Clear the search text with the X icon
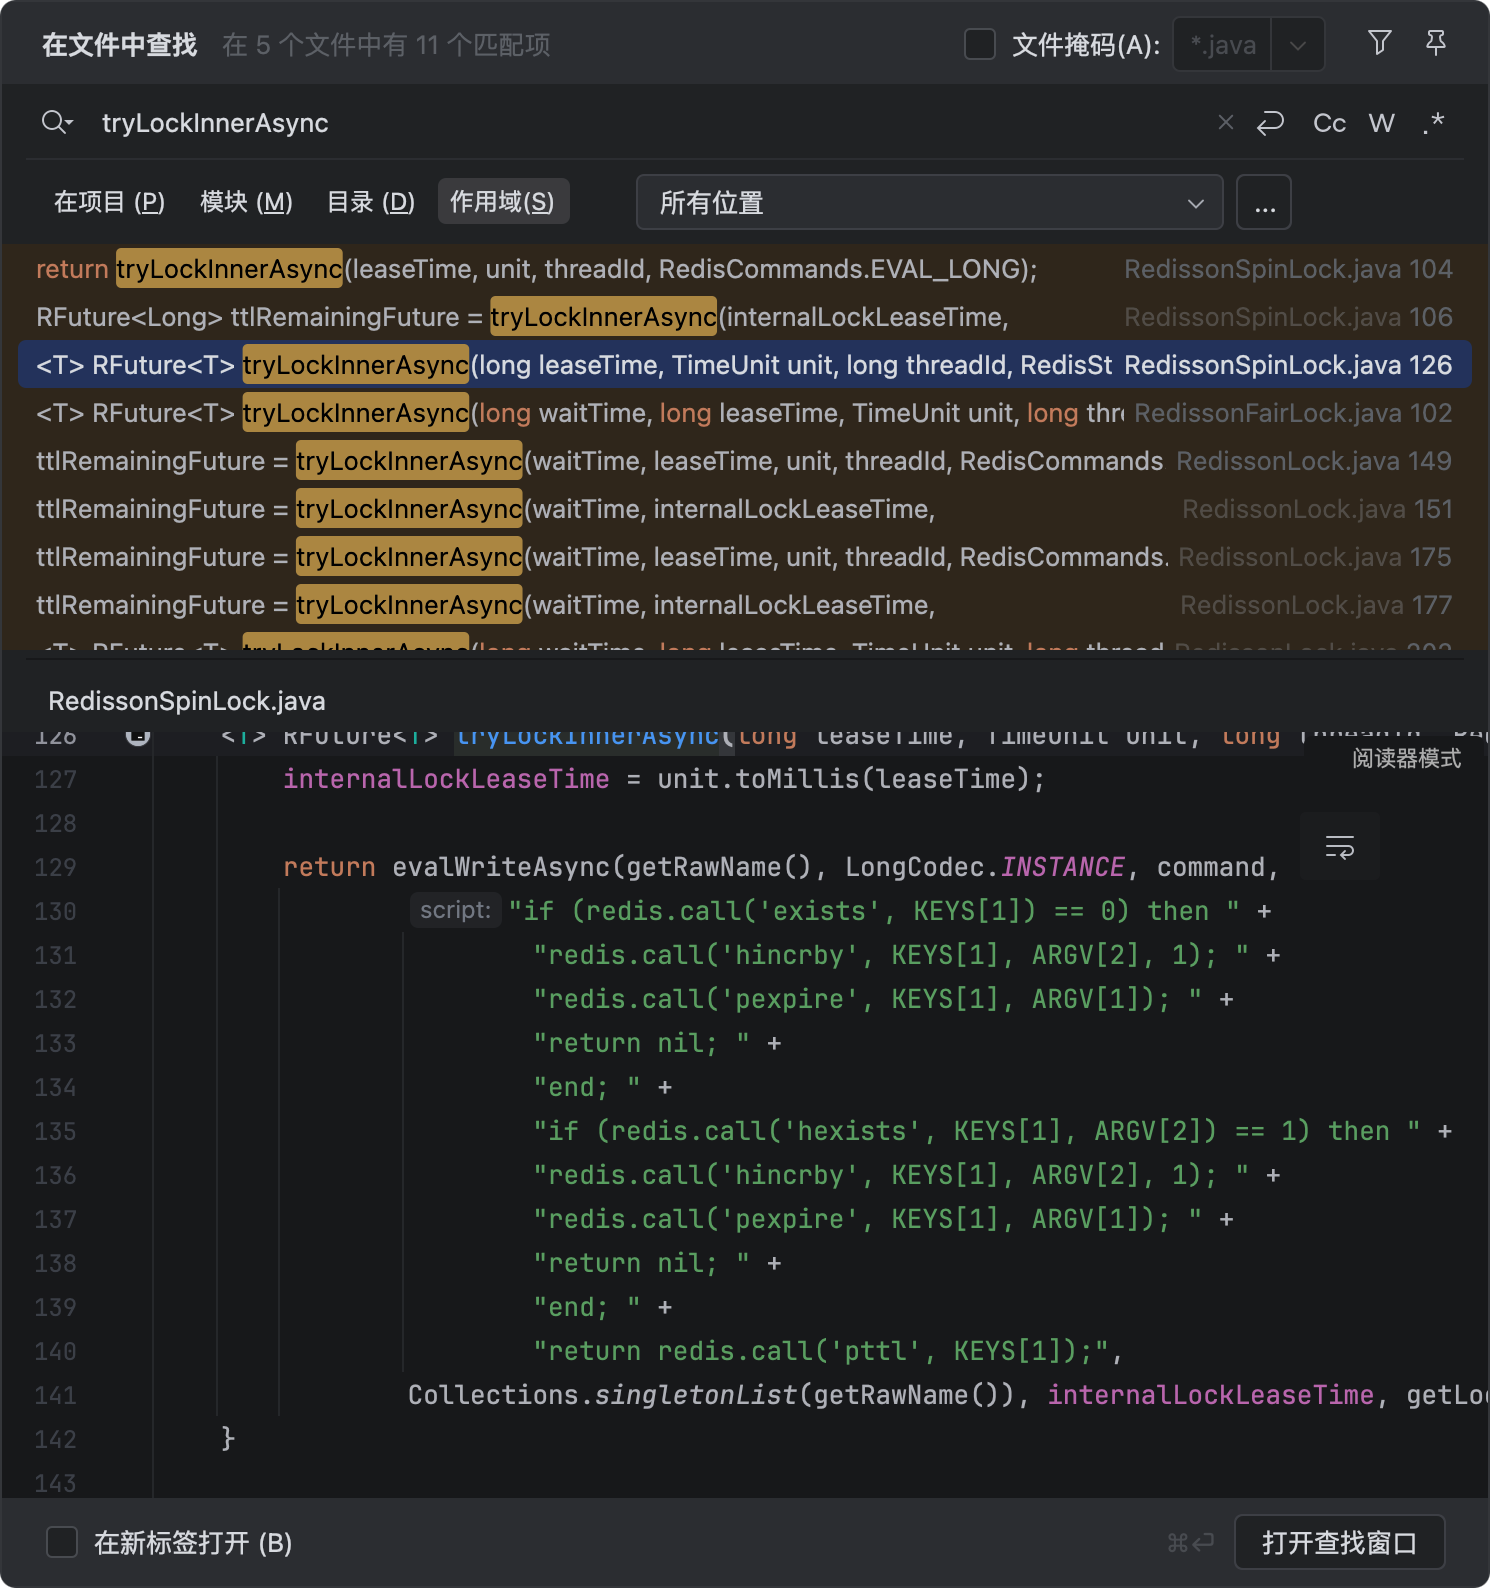1490x1588 pixels. 1225,123
